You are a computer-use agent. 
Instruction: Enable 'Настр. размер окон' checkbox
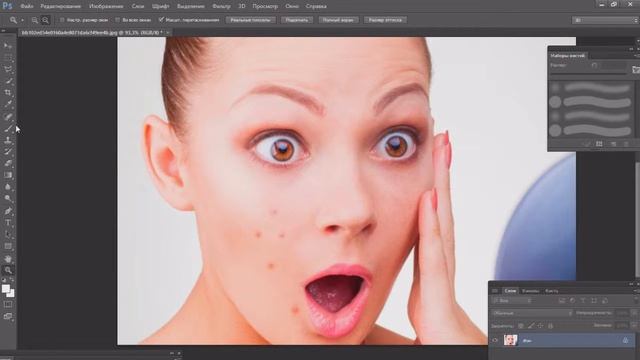[62, 20]
